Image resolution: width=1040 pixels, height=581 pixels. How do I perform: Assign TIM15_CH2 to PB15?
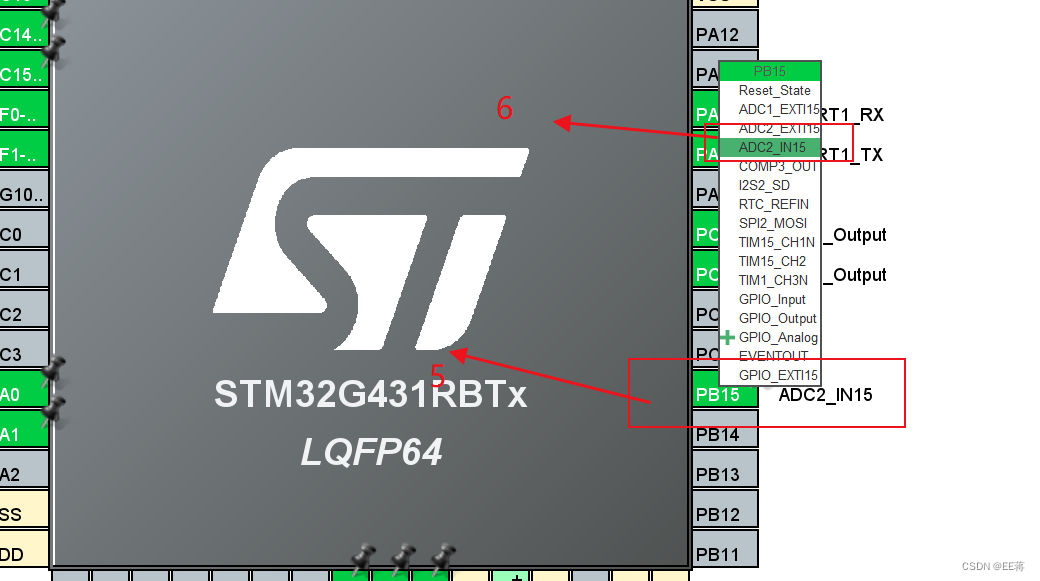coord(772,261)
